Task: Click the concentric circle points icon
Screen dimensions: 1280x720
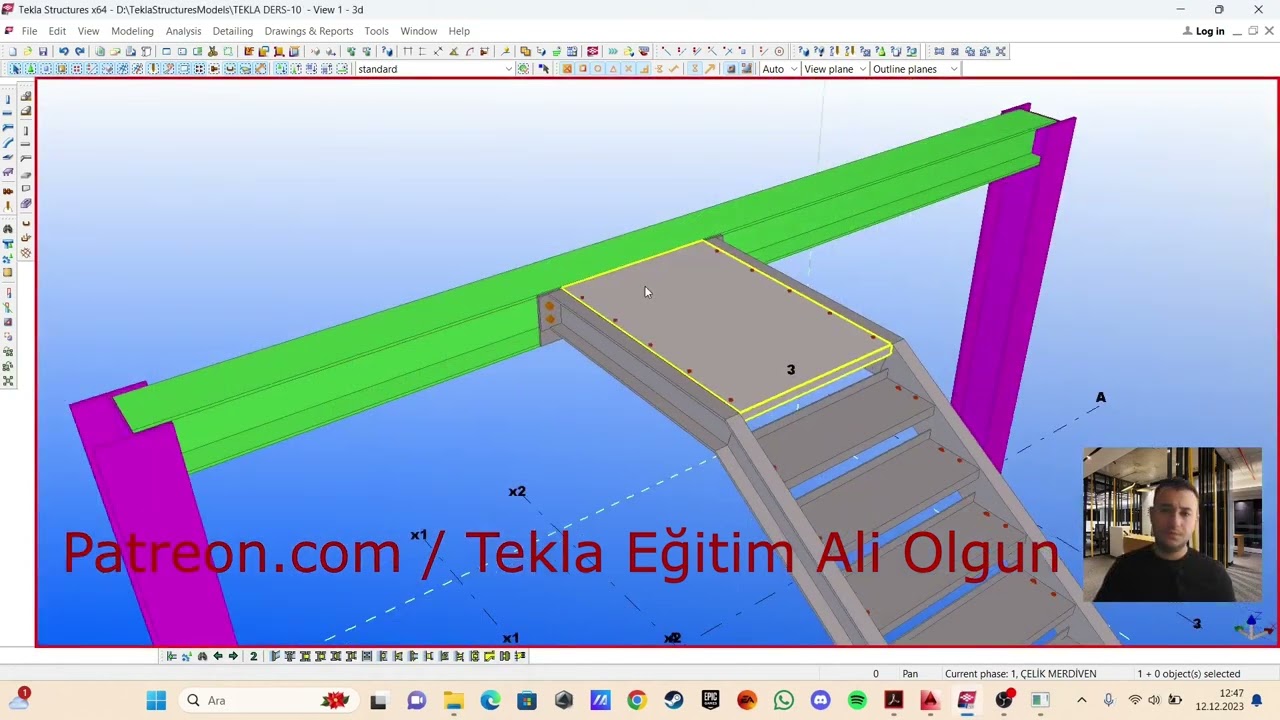Action: (778, 51)
